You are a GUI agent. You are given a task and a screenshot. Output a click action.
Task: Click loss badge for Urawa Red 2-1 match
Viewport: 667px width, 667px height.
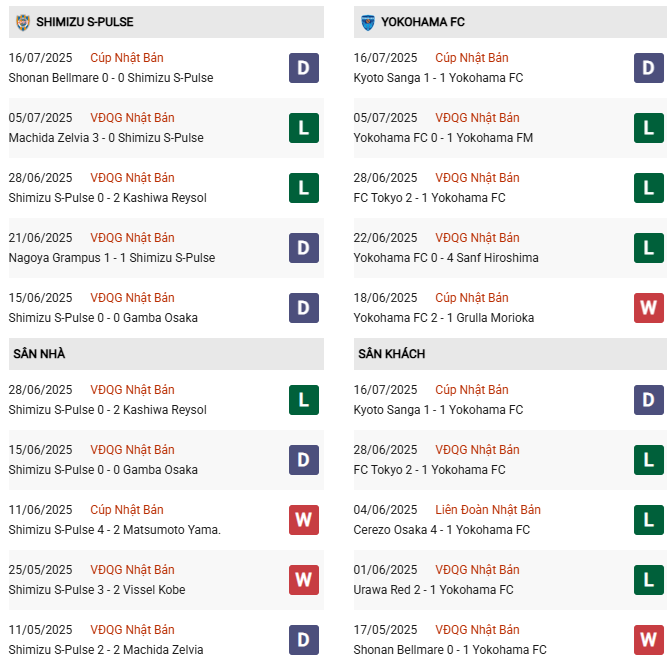coord(648,580)
